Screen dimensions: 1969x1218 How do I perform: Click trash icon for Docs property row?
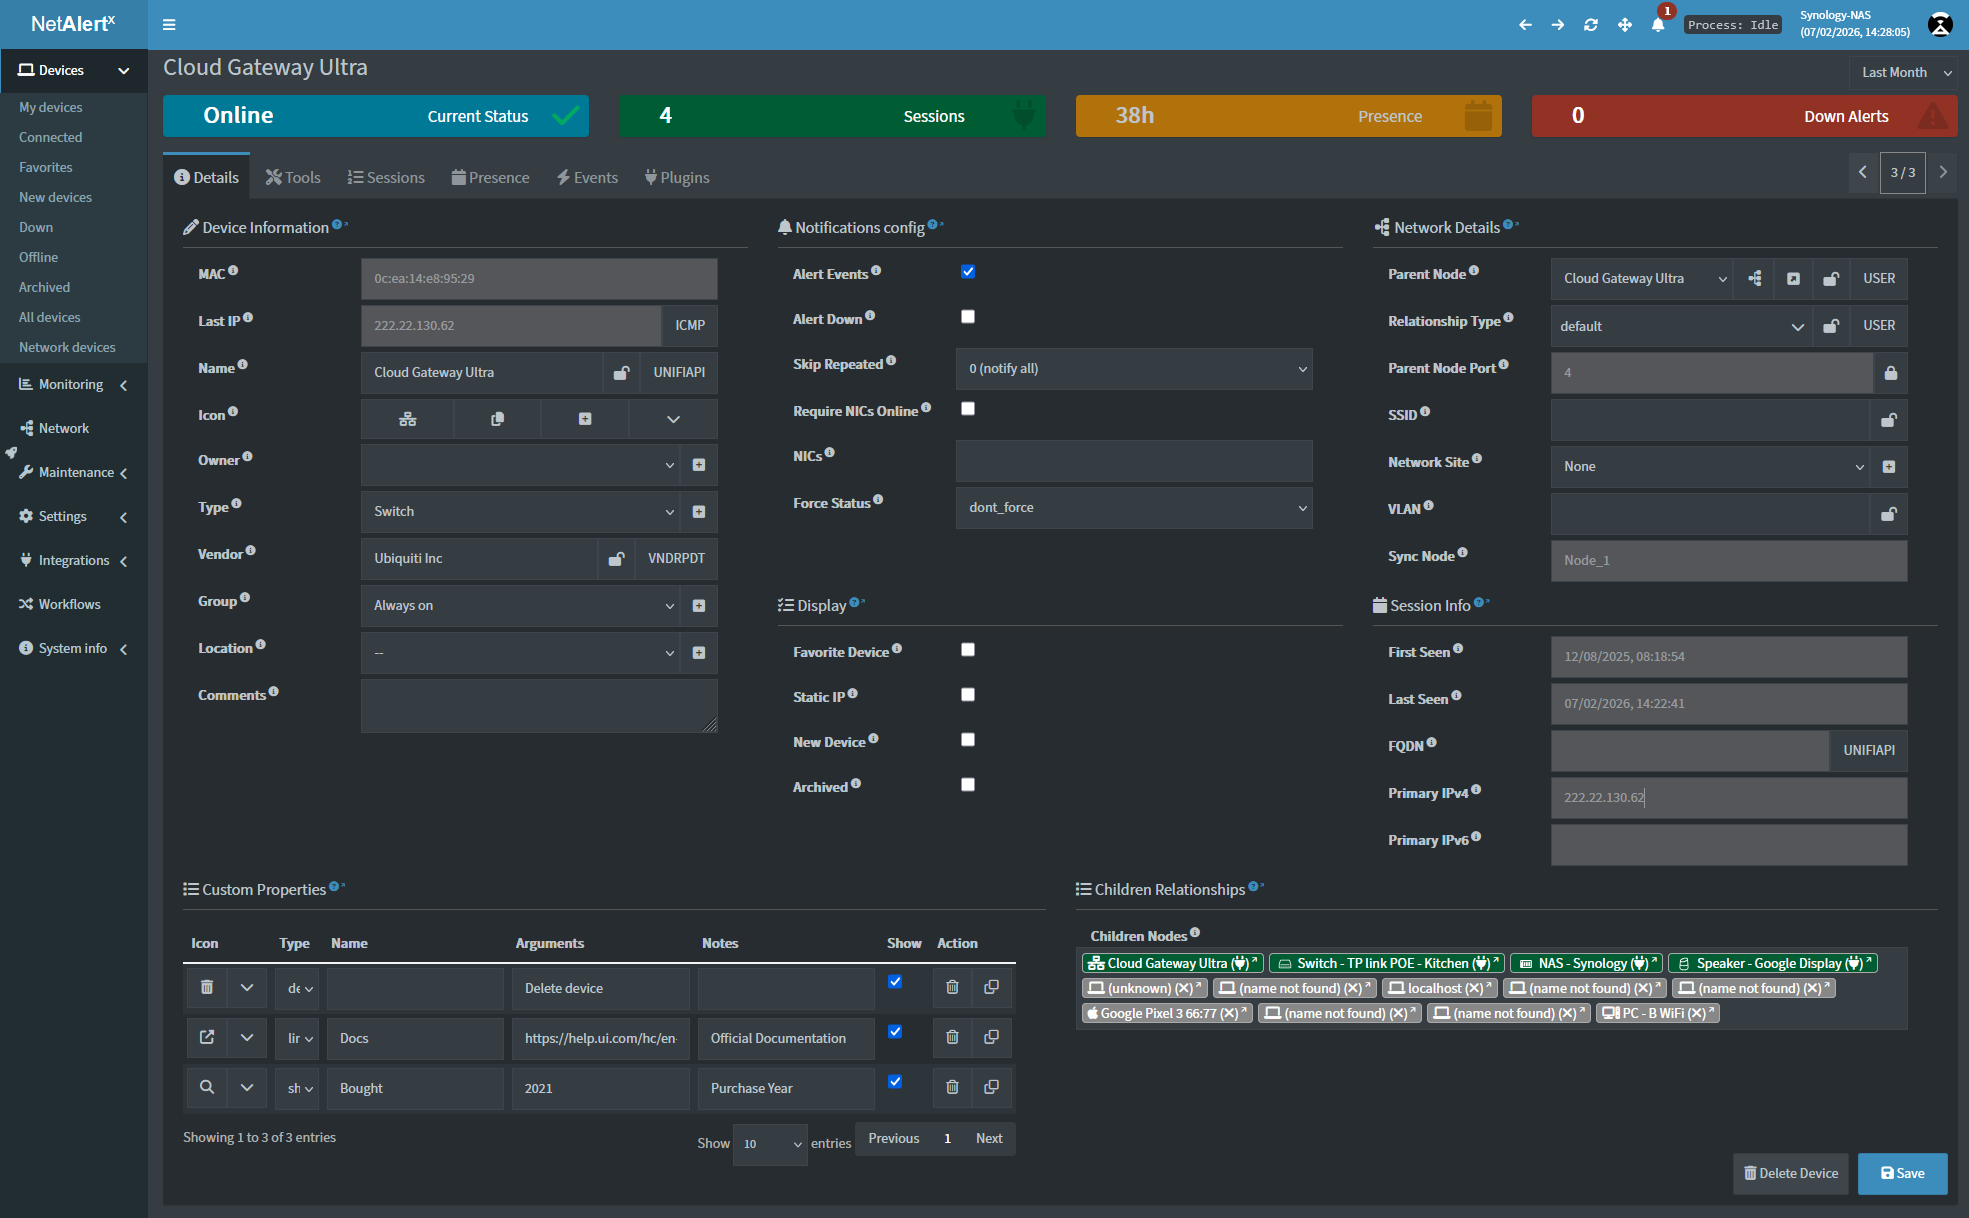[x=952, y=1038]
